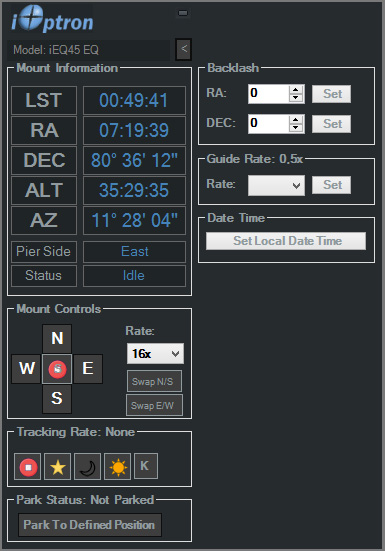Click Park To Defined Position
Screen dimensions: 385x551
(x=90, y=525)
